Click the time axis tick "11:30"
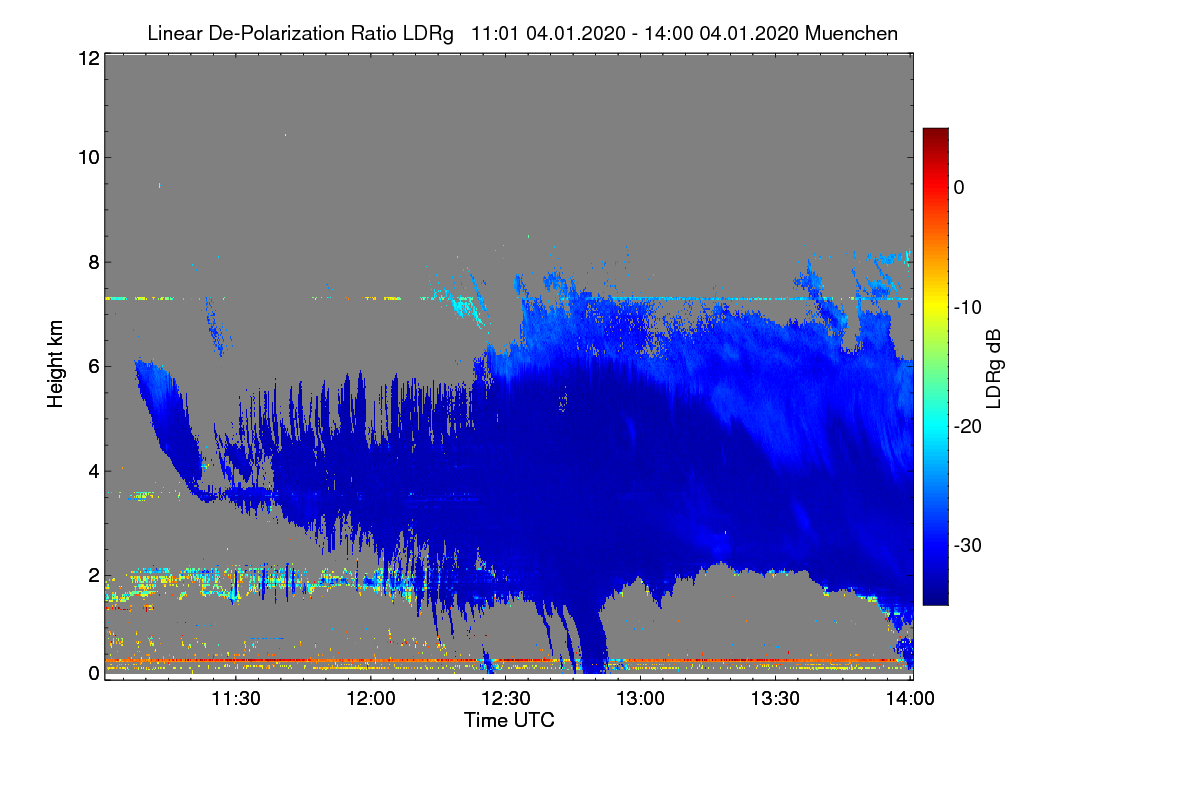 235,700
